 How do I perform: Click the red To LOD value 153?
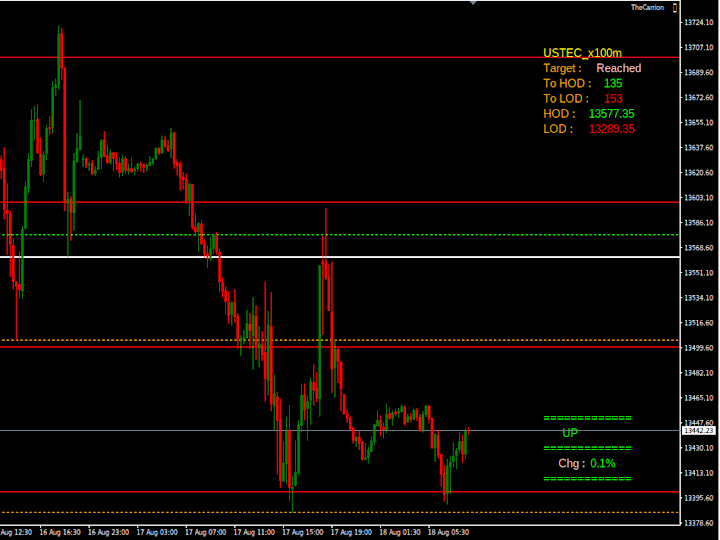tap(613, 98)
